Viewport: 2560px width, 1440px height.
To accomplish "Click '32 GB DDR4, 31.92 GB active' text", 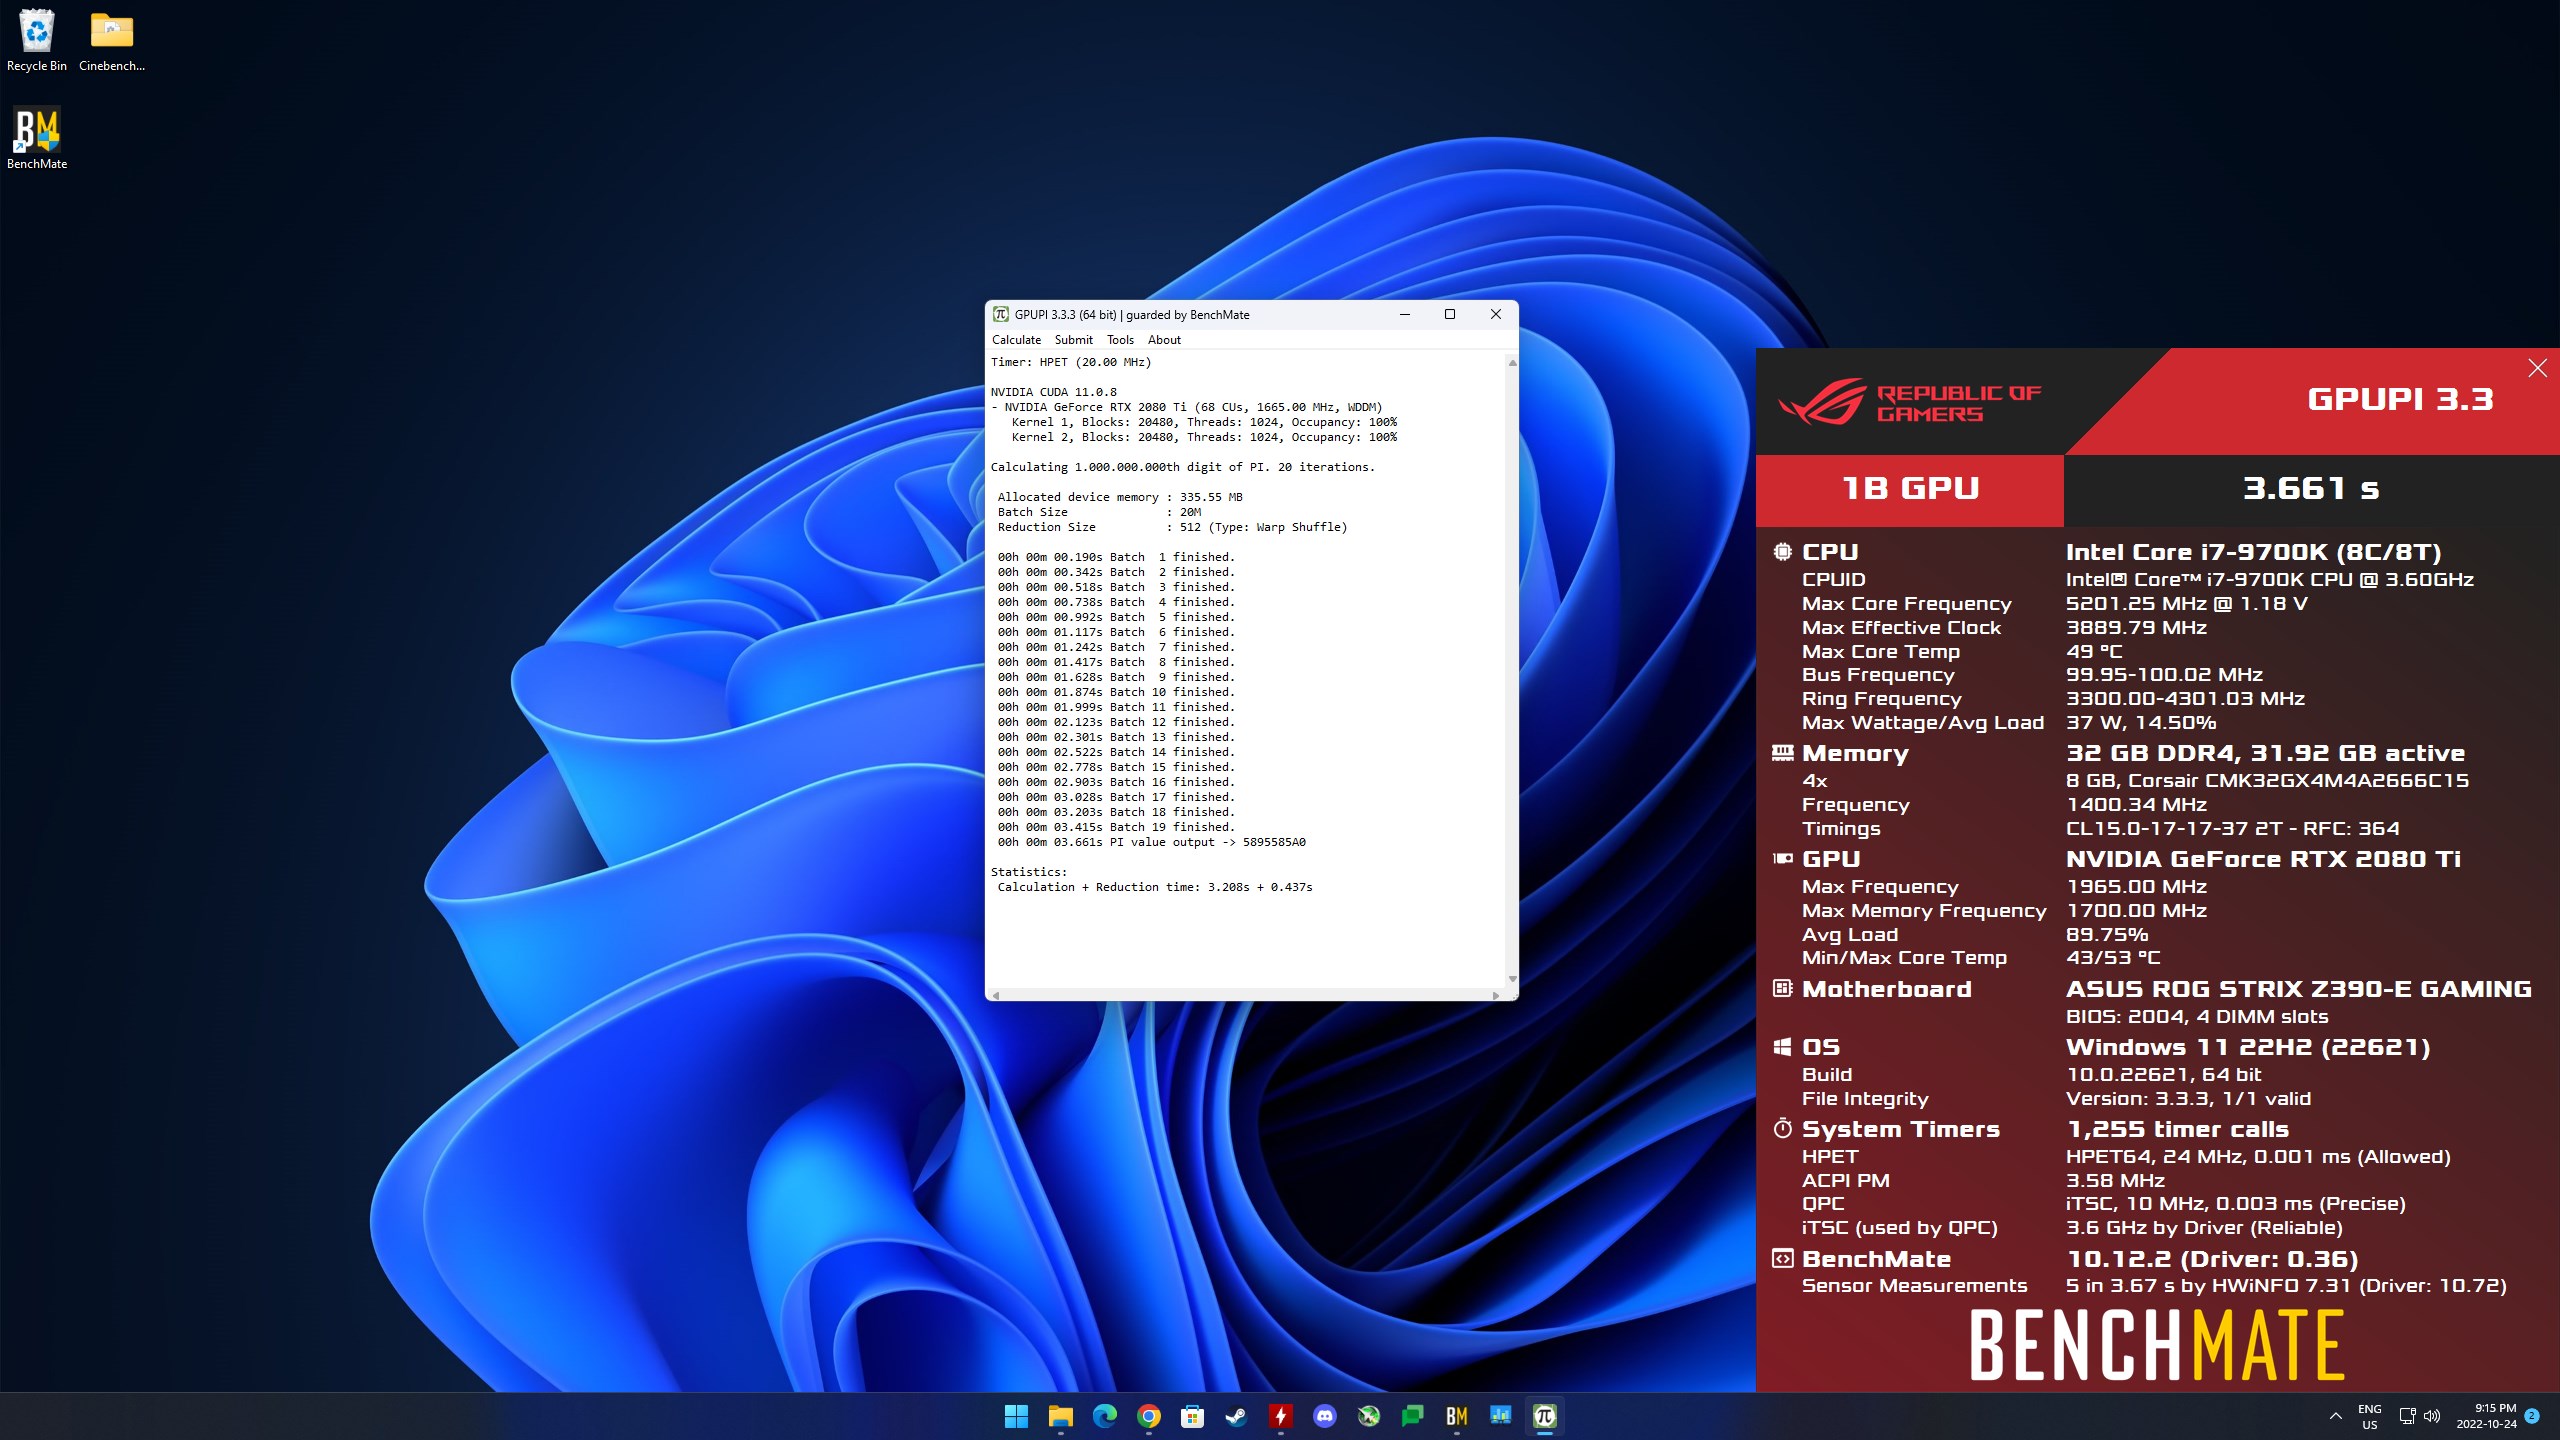I will click(x=2265, y=753).
